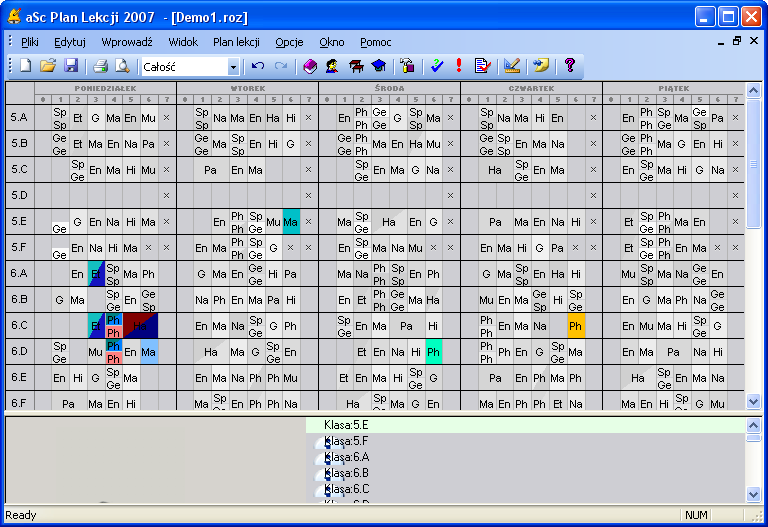This screenshot has height=527, width=768.
Task: Click the WTOREK day header
Action: [247, 89]
